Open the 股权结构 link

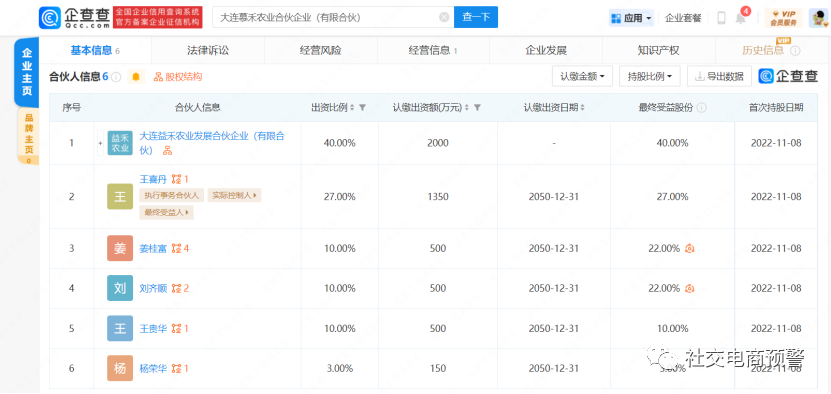point(178,77)
